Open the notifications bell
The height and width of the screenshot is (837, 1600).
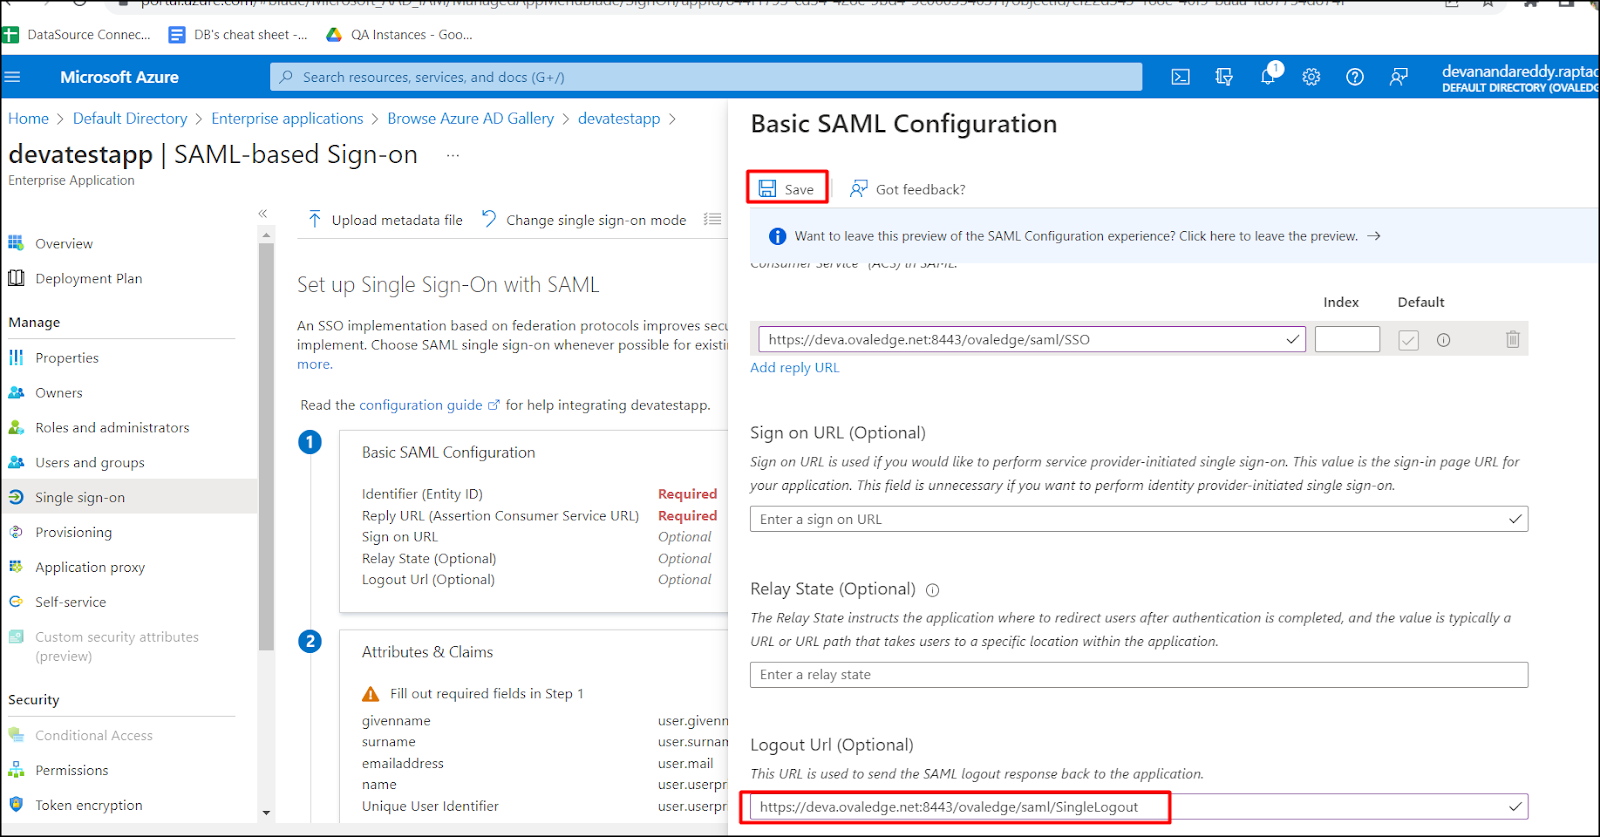[x=1268, y=77]
